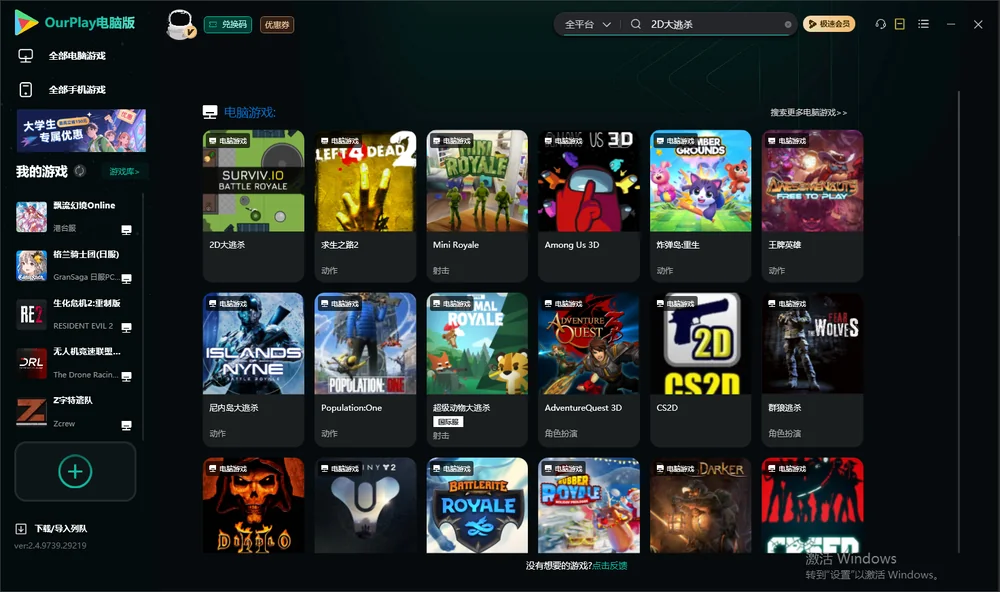The height and width of the screenshot is (592, 1000).
Task: Click the yellow mini-window mode icon
Action: (900, 24)
